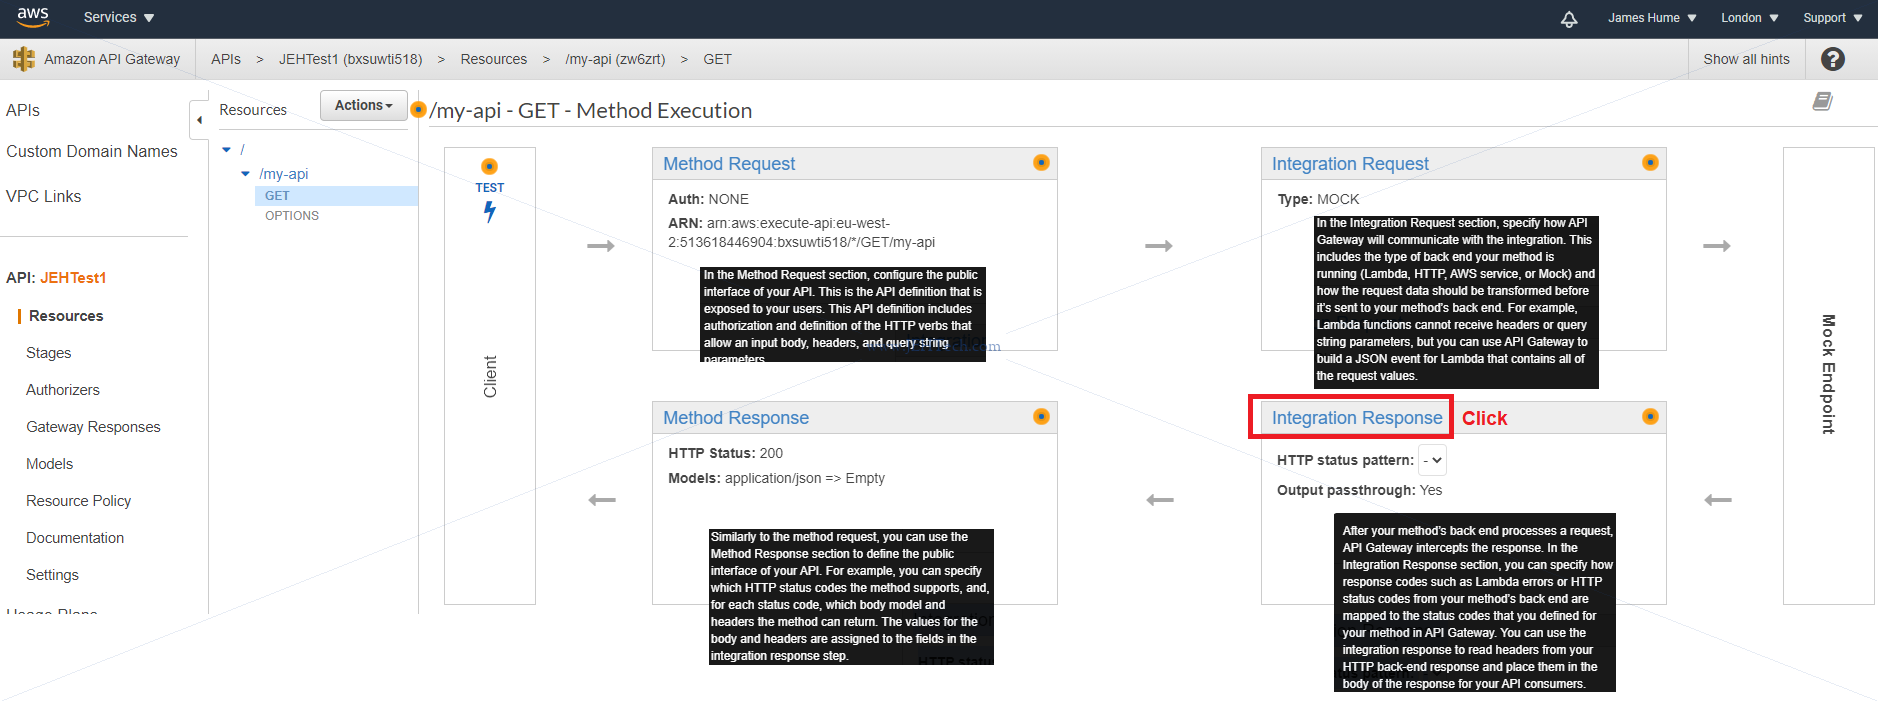The image size is (1878, 701).
Task: Click the Mock Endpoint box
Action: pyautogui.click(x=1828, y=376)
